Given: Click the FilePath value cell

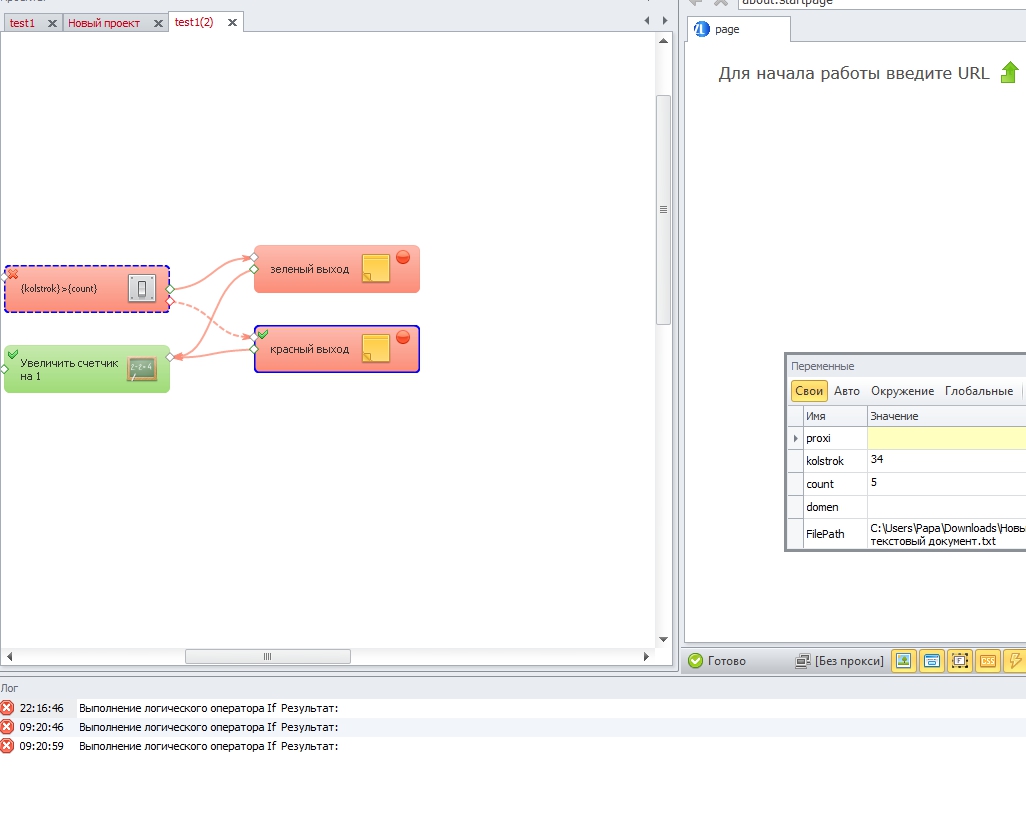Looking at the screenshot, I should point(947,534).
